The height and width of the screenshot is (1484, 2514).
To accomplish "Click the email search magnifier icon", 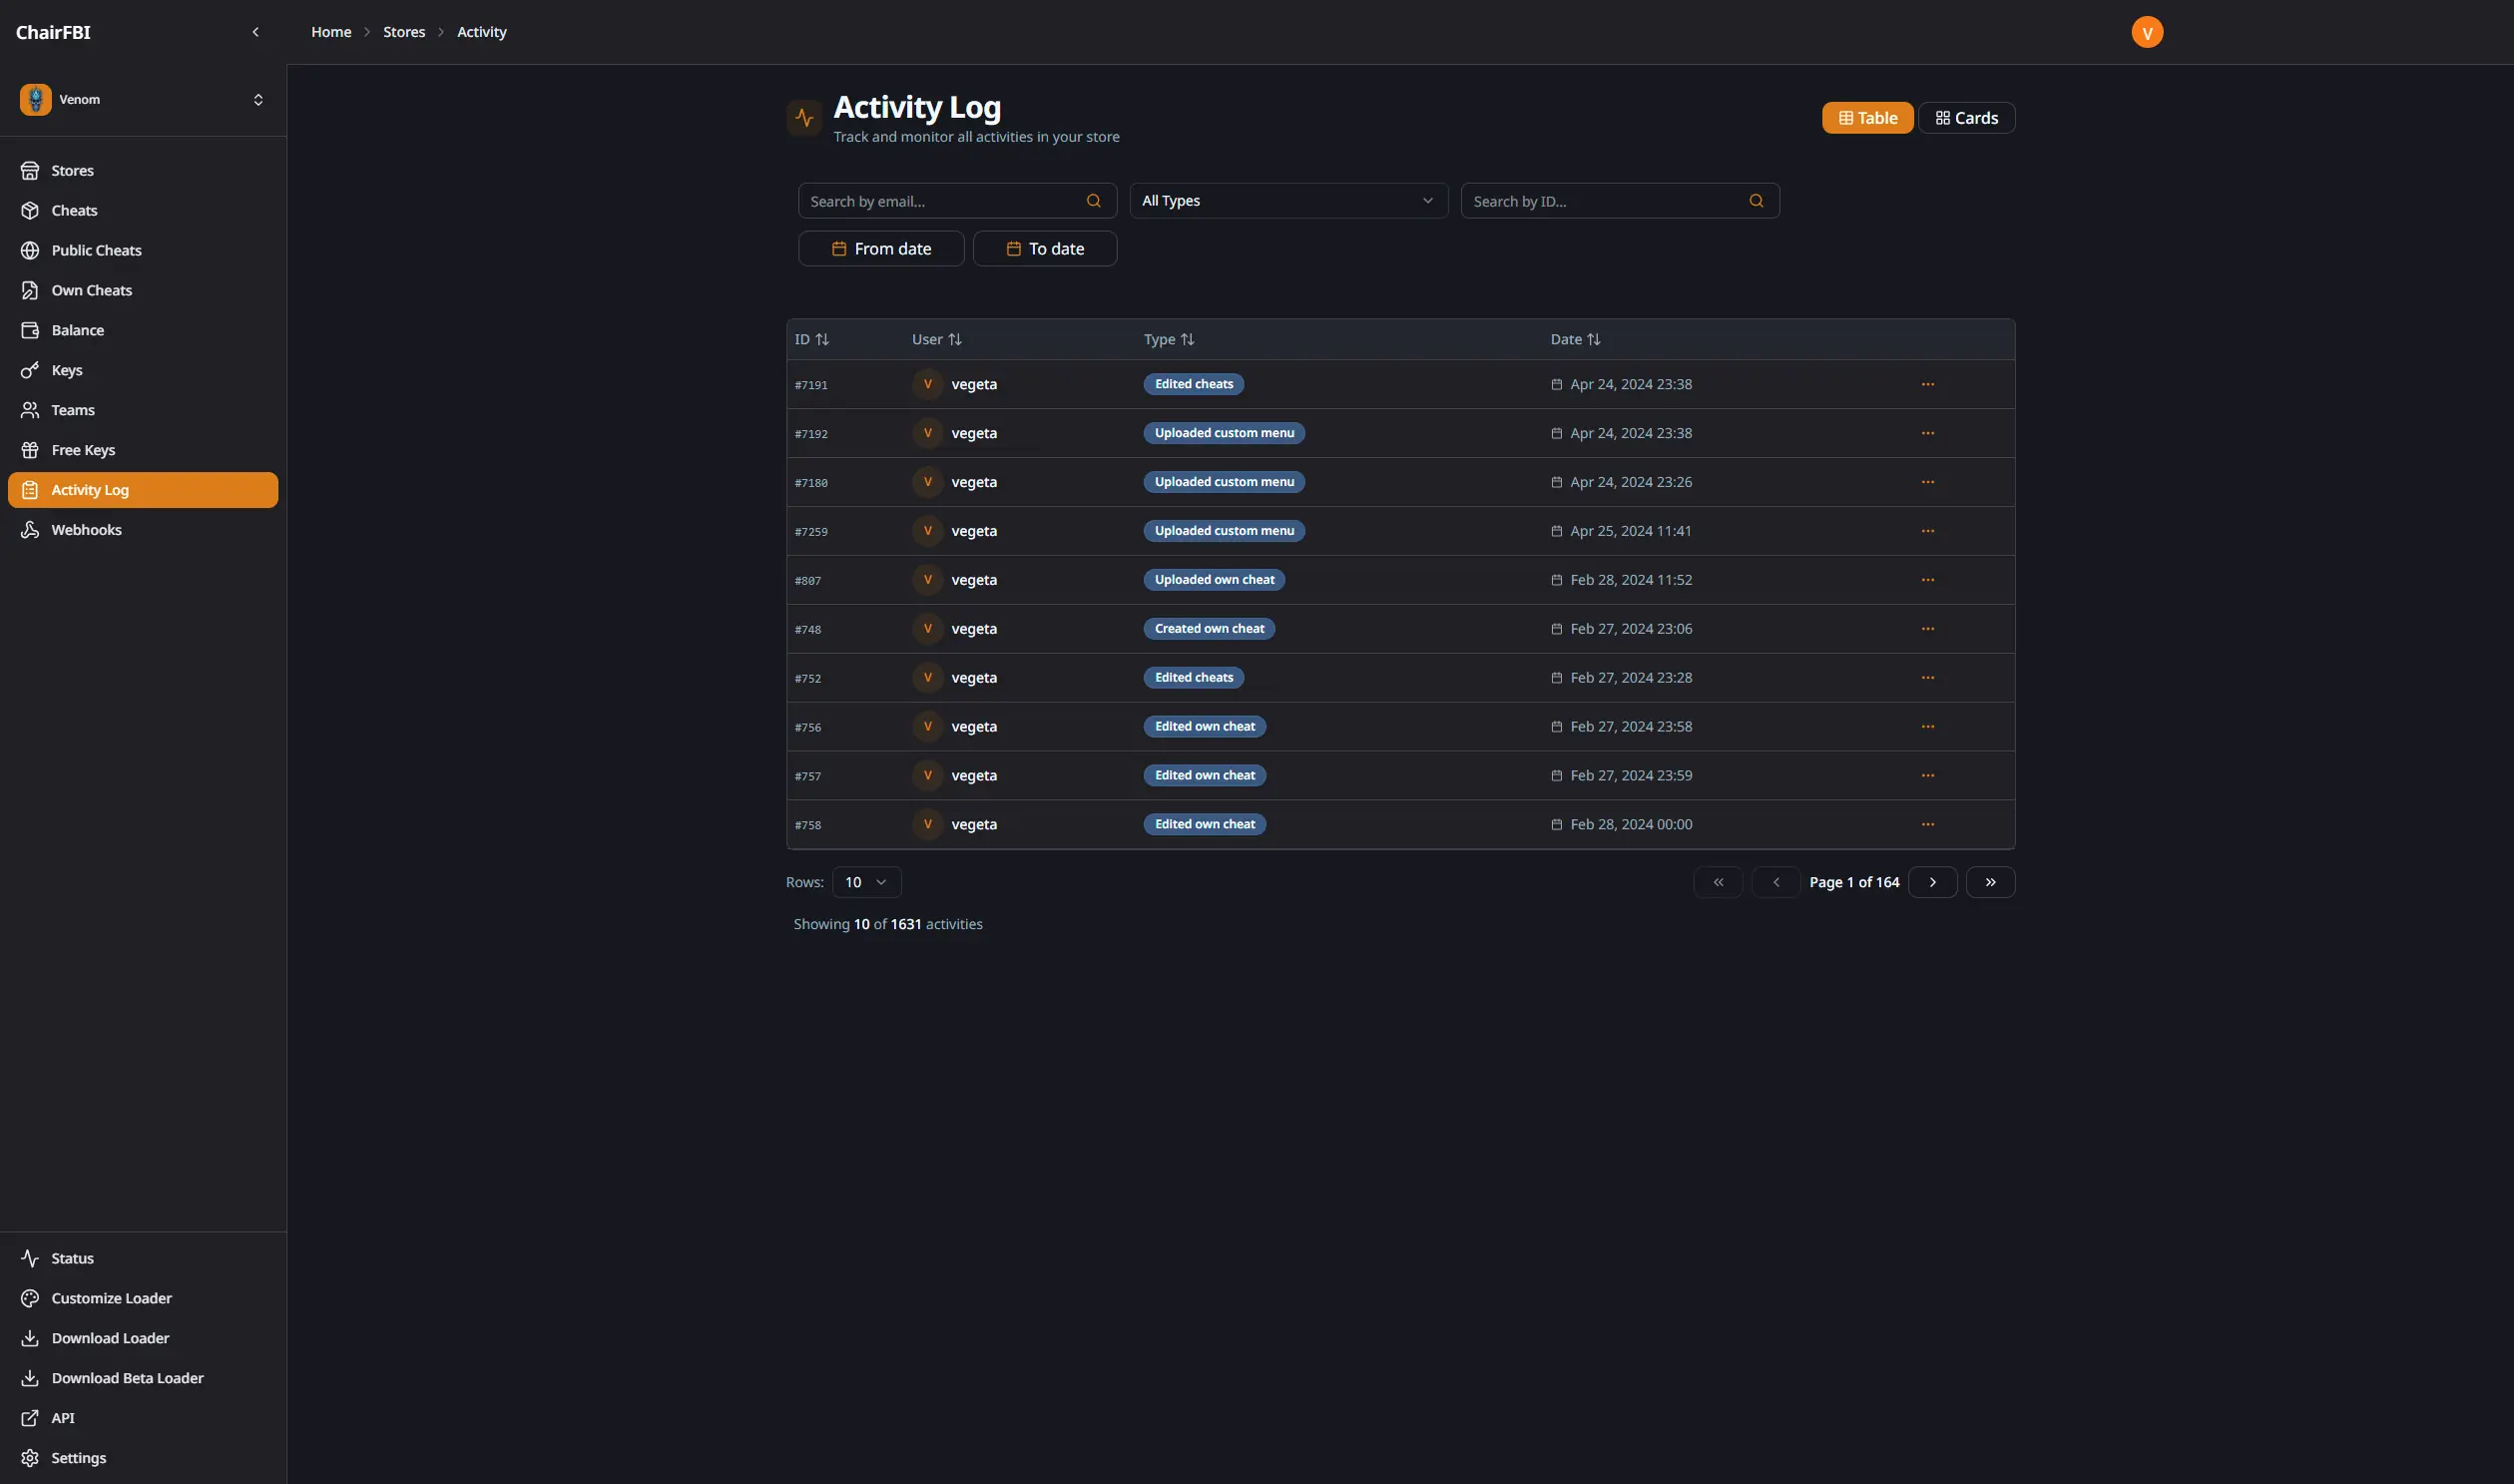I will [x=1092, y=200].
